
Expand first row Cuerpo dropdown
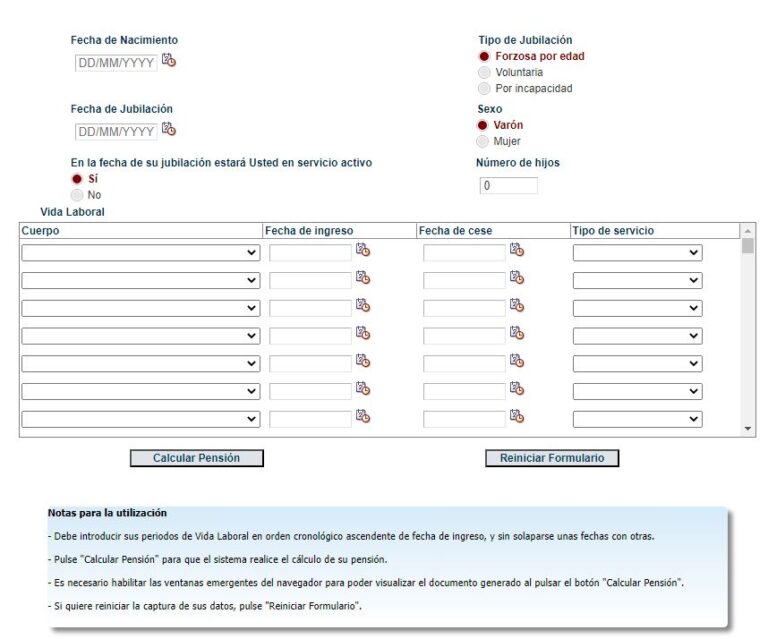tap(141, 253)
